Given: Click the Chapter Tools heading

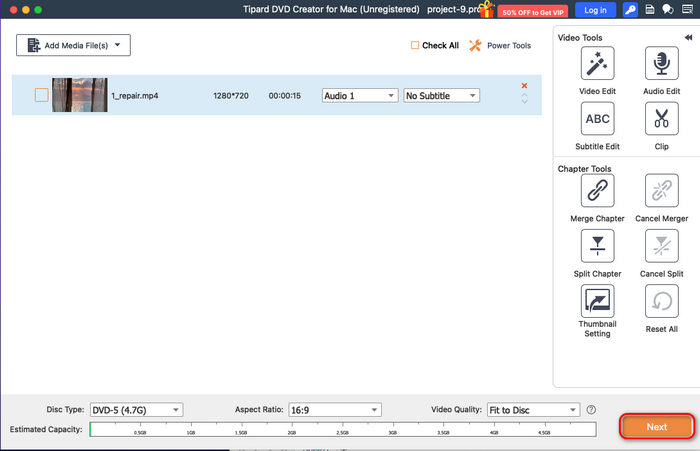Looking at the screenshot, I should (x=584, y=169).
